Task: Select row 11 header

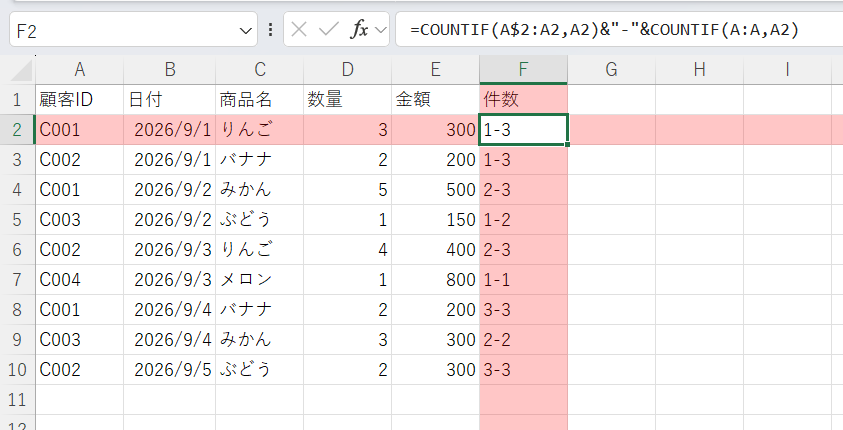Action: click(17, 399)
